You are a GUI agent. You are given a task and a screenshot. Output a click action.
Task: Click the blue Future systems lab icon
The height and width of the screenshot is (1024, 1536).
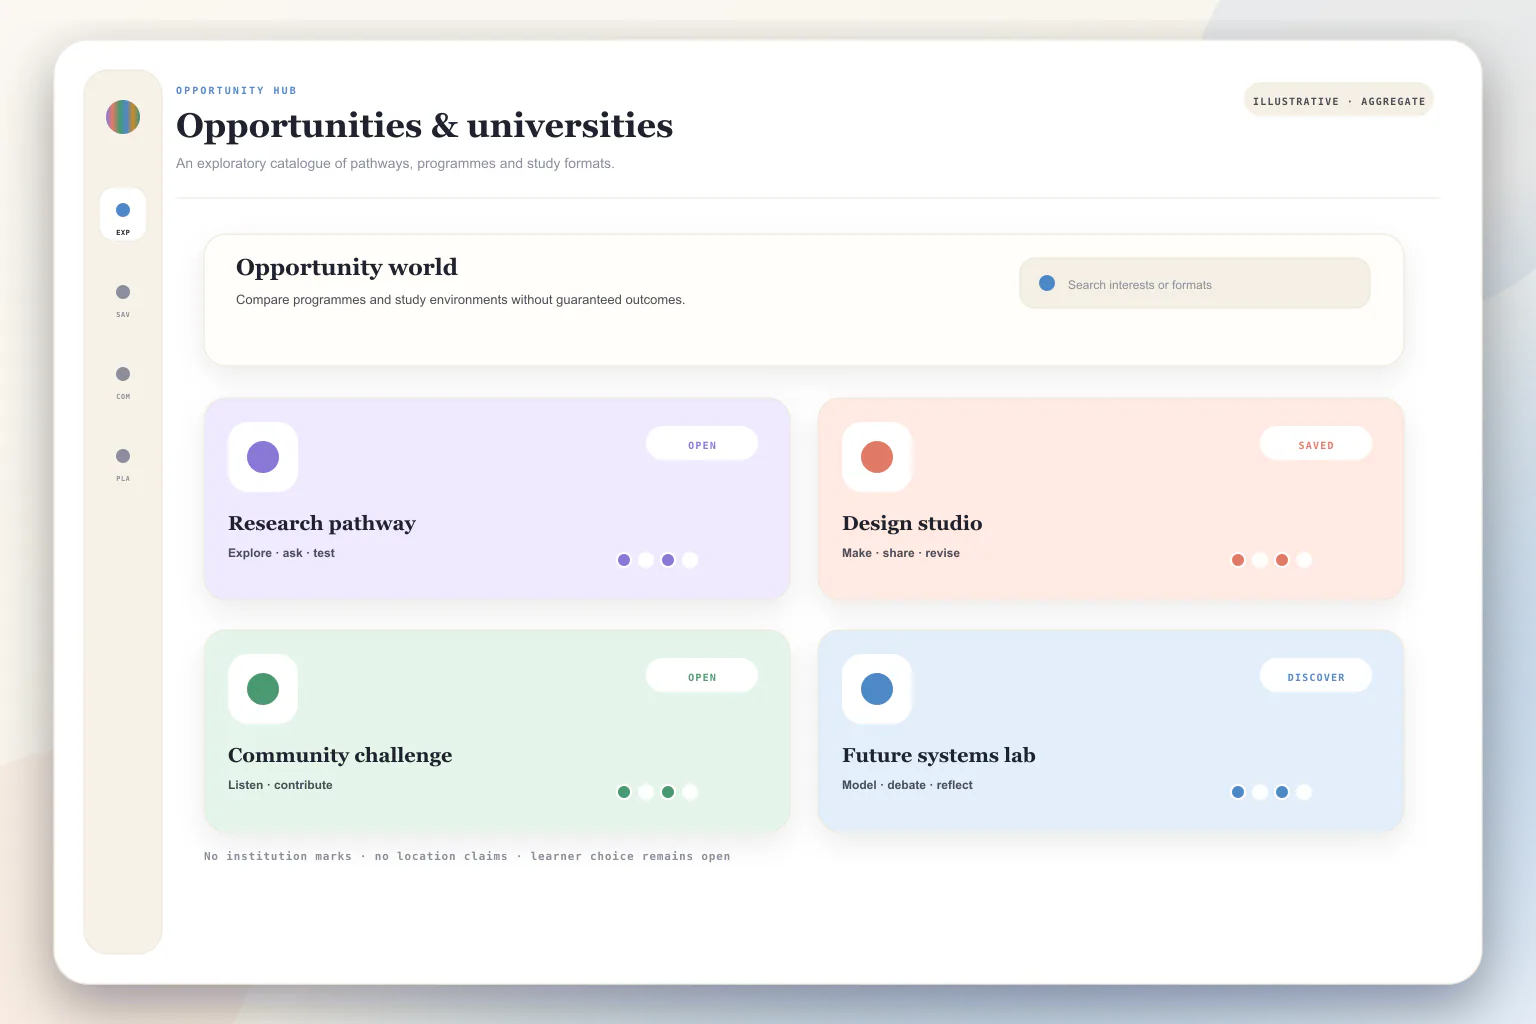[877, 689]
